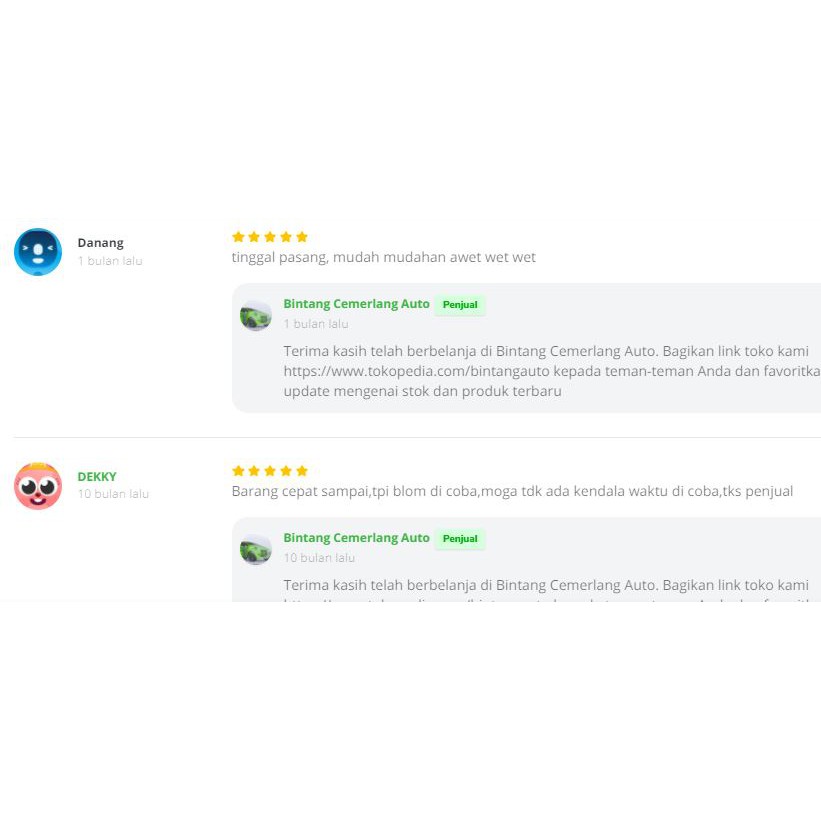Click Penjual badge in second reply
Screen dimensions: 821x821
coord(460,539)
